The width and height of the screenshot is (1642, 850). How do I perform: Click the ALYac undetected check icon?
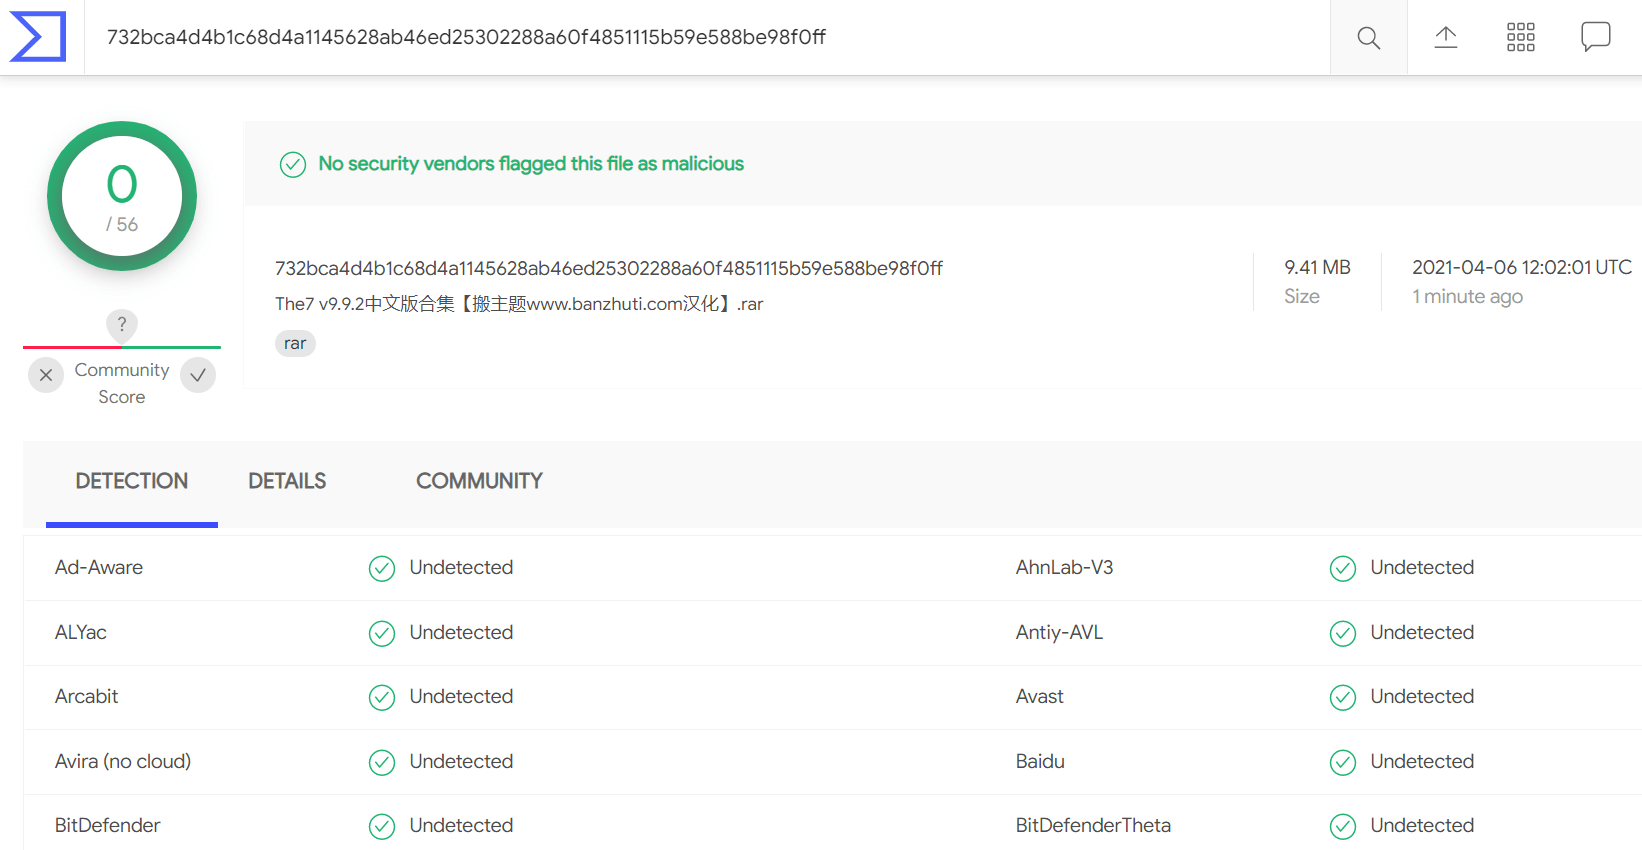point(382,633)
